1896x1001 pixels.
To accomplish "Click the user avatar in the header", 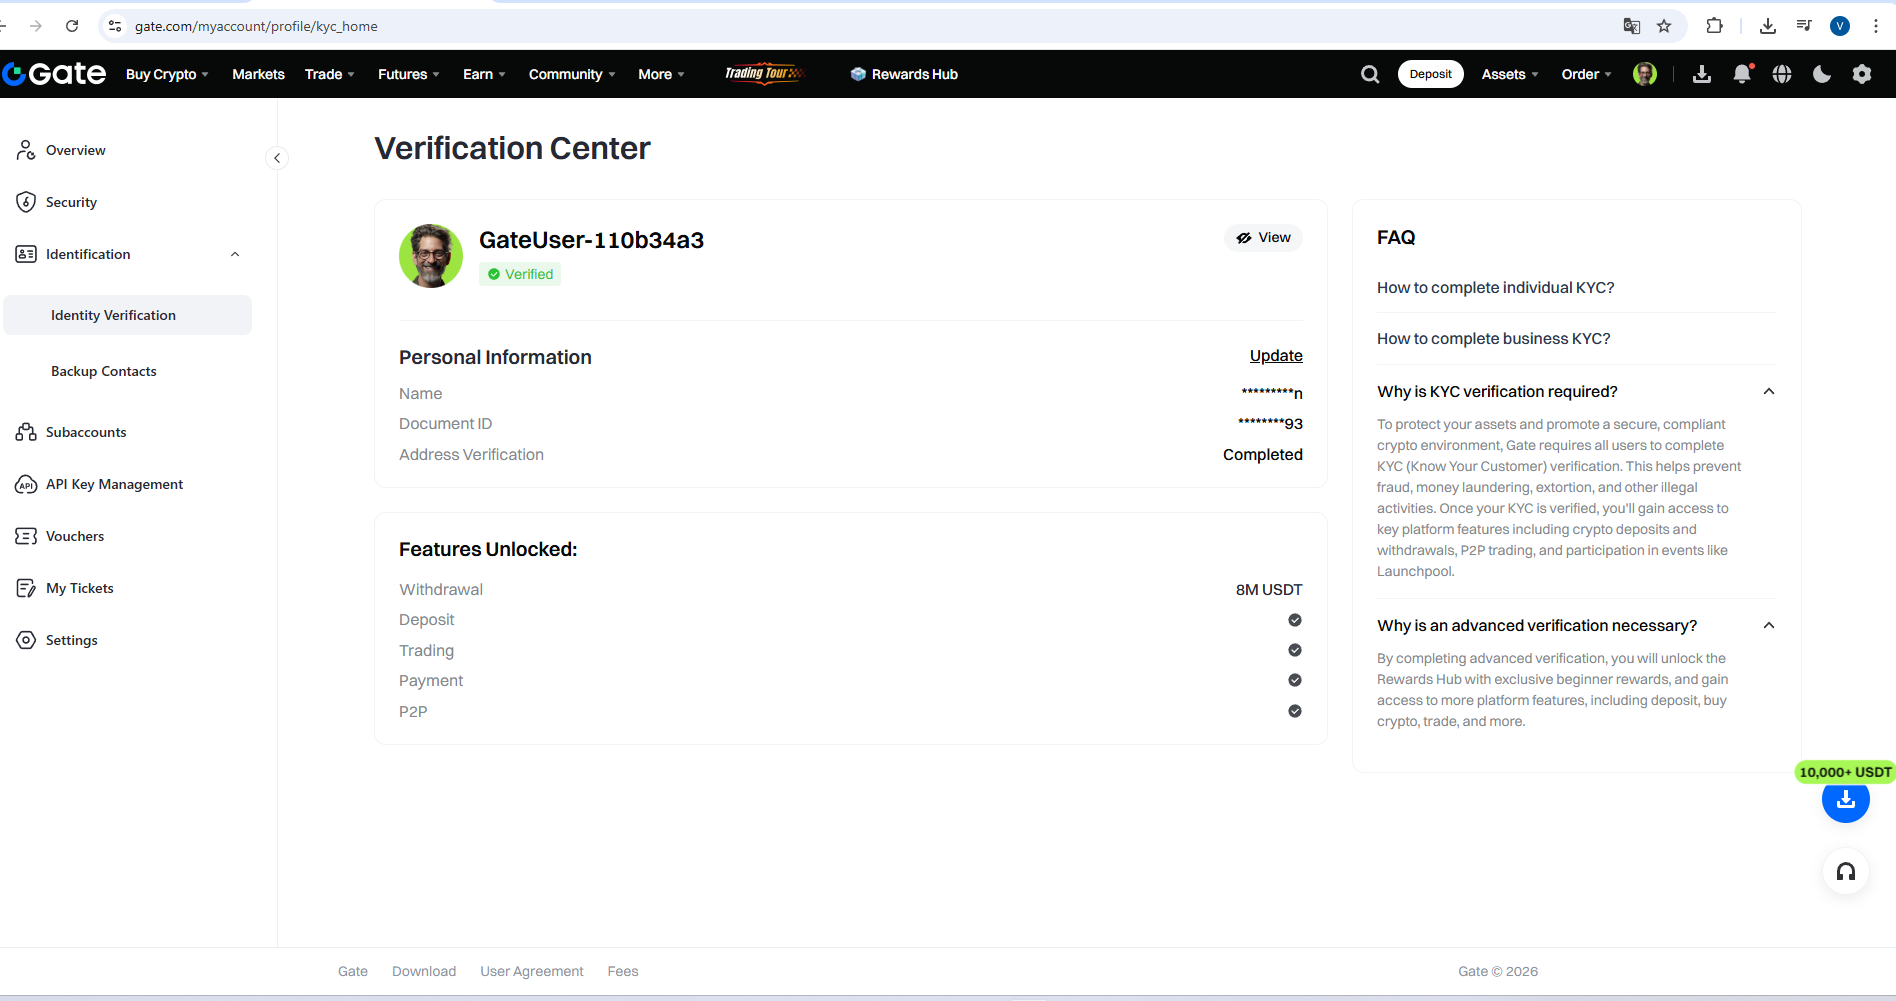I will click(x=1645, y=74).
